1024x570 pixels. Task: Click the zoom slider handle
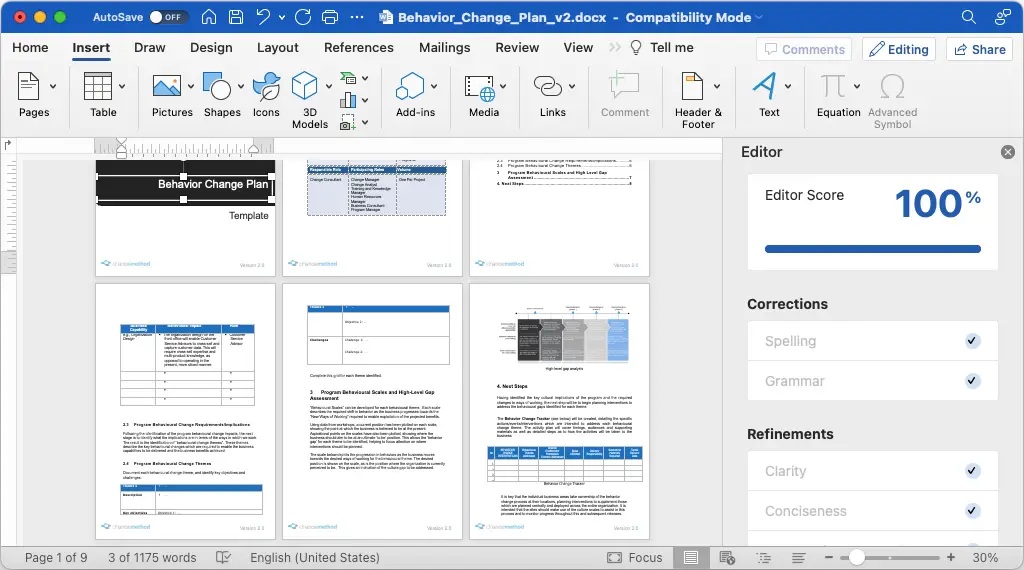point(856,557)
